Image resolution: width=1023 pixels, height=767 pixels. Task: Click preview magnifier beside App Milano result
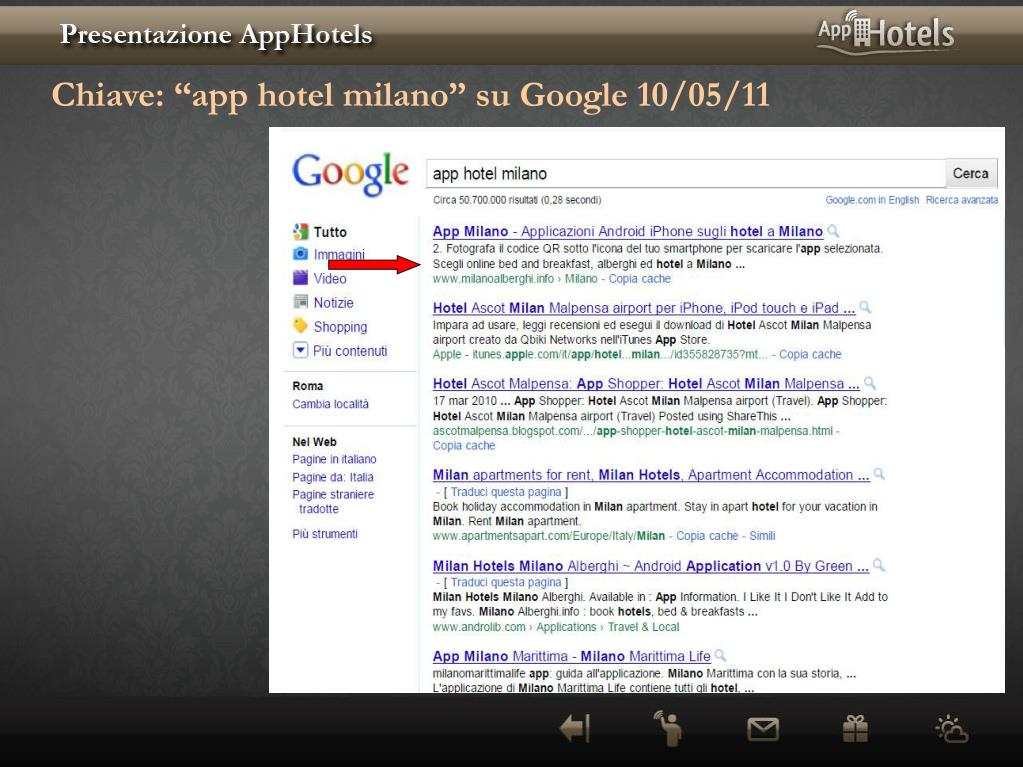833,231
